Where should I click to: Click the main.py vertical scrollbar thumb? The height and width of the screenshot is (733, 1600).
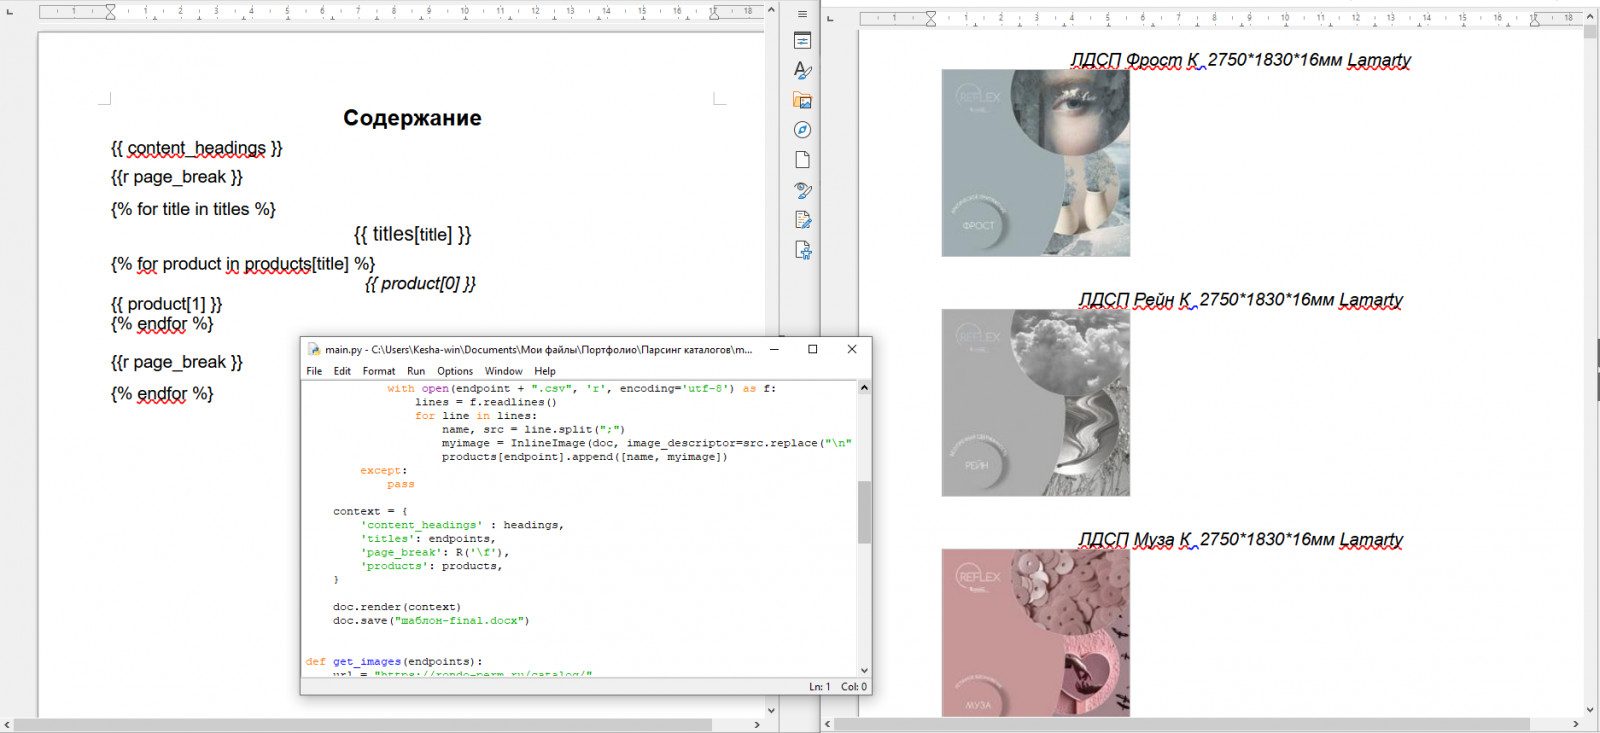click(864, 512)
